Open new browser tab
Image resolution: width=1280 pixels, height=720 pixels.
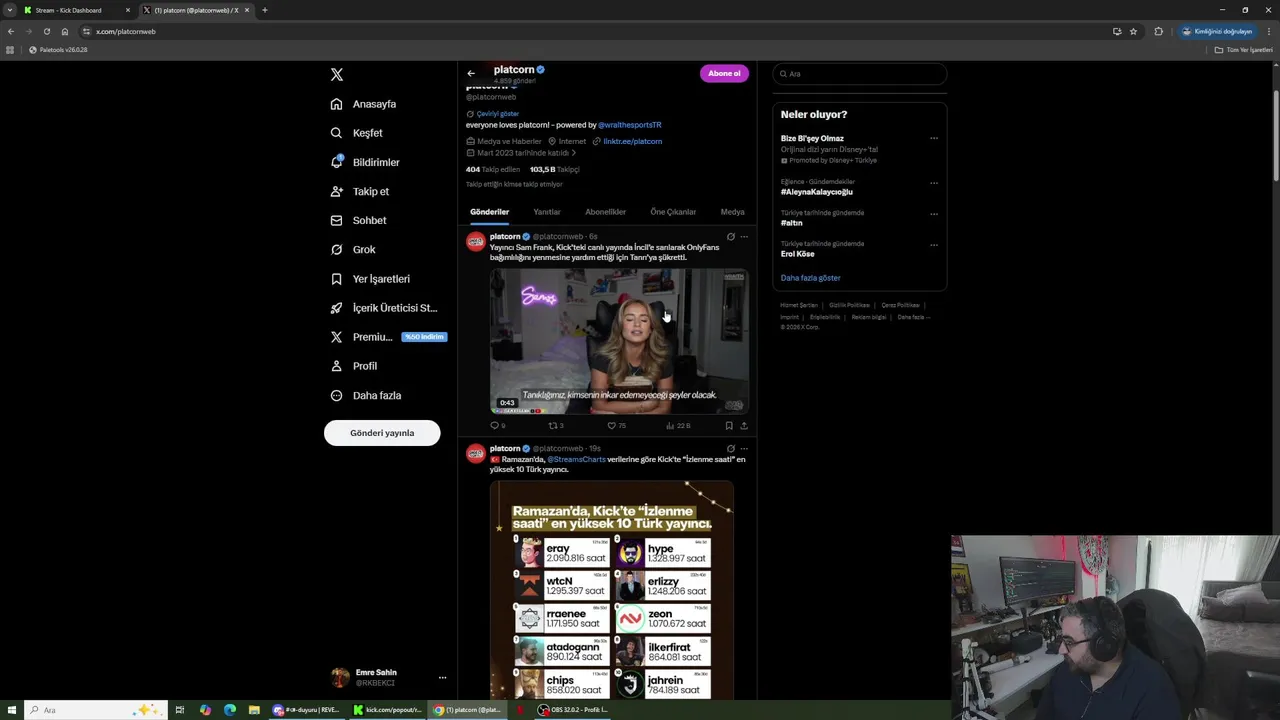click(x=264, y=10)
